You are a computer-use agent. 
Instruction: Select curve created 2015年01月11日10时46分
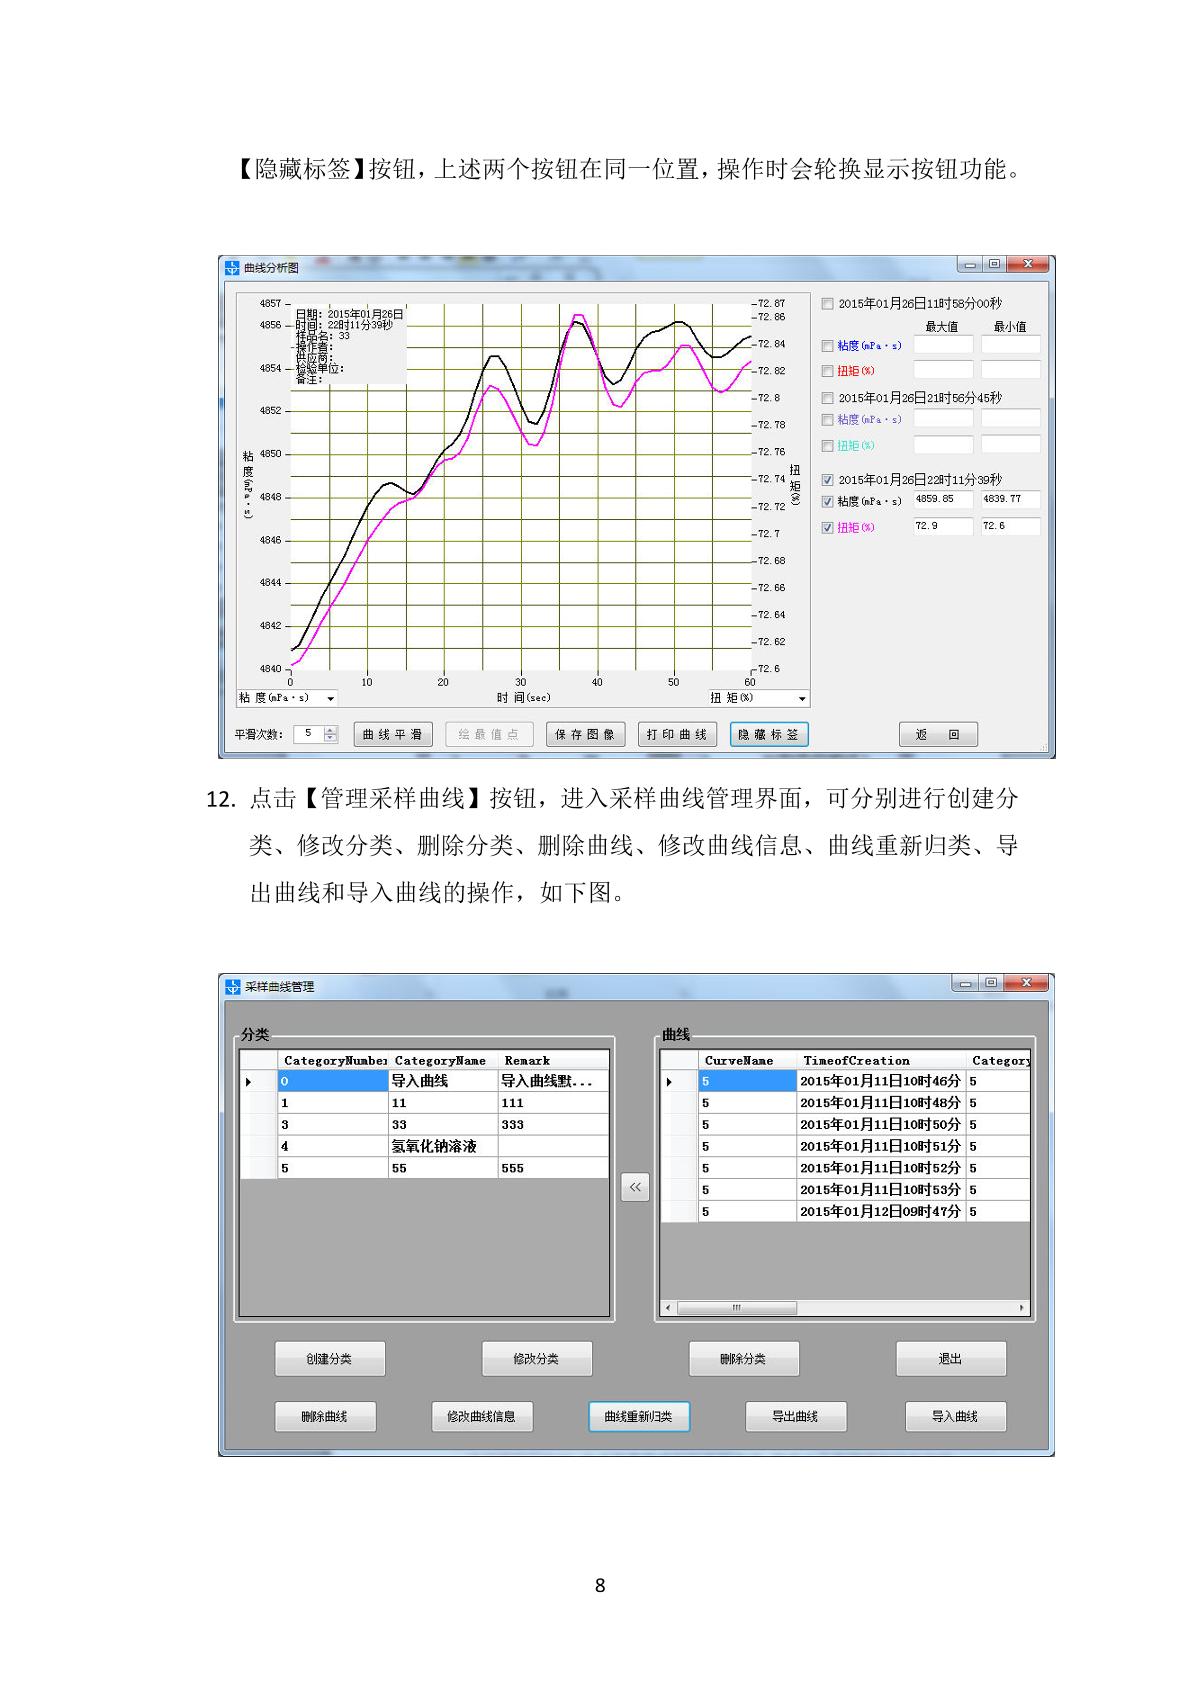pyautogui.click(x=881, y=1081)
